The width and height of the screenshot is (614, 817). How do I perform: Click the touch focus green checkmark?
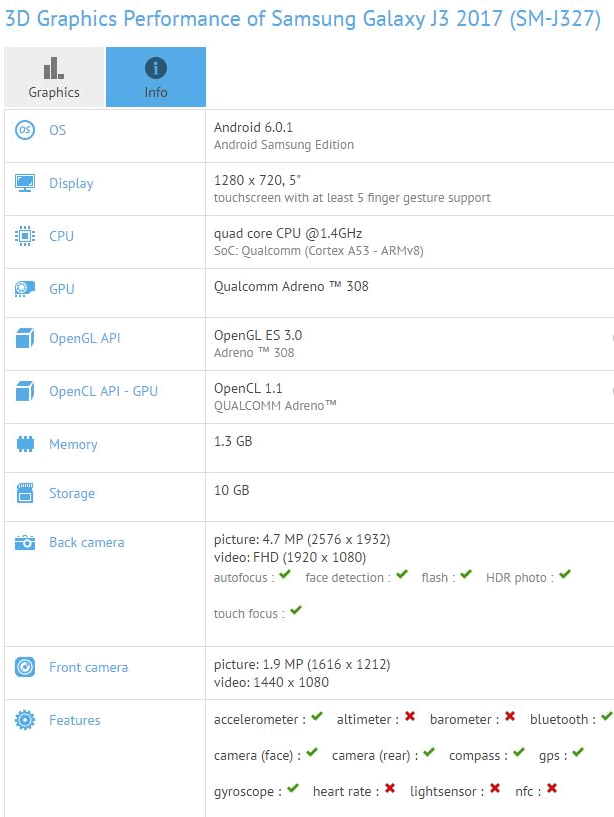tap(296, 610)
